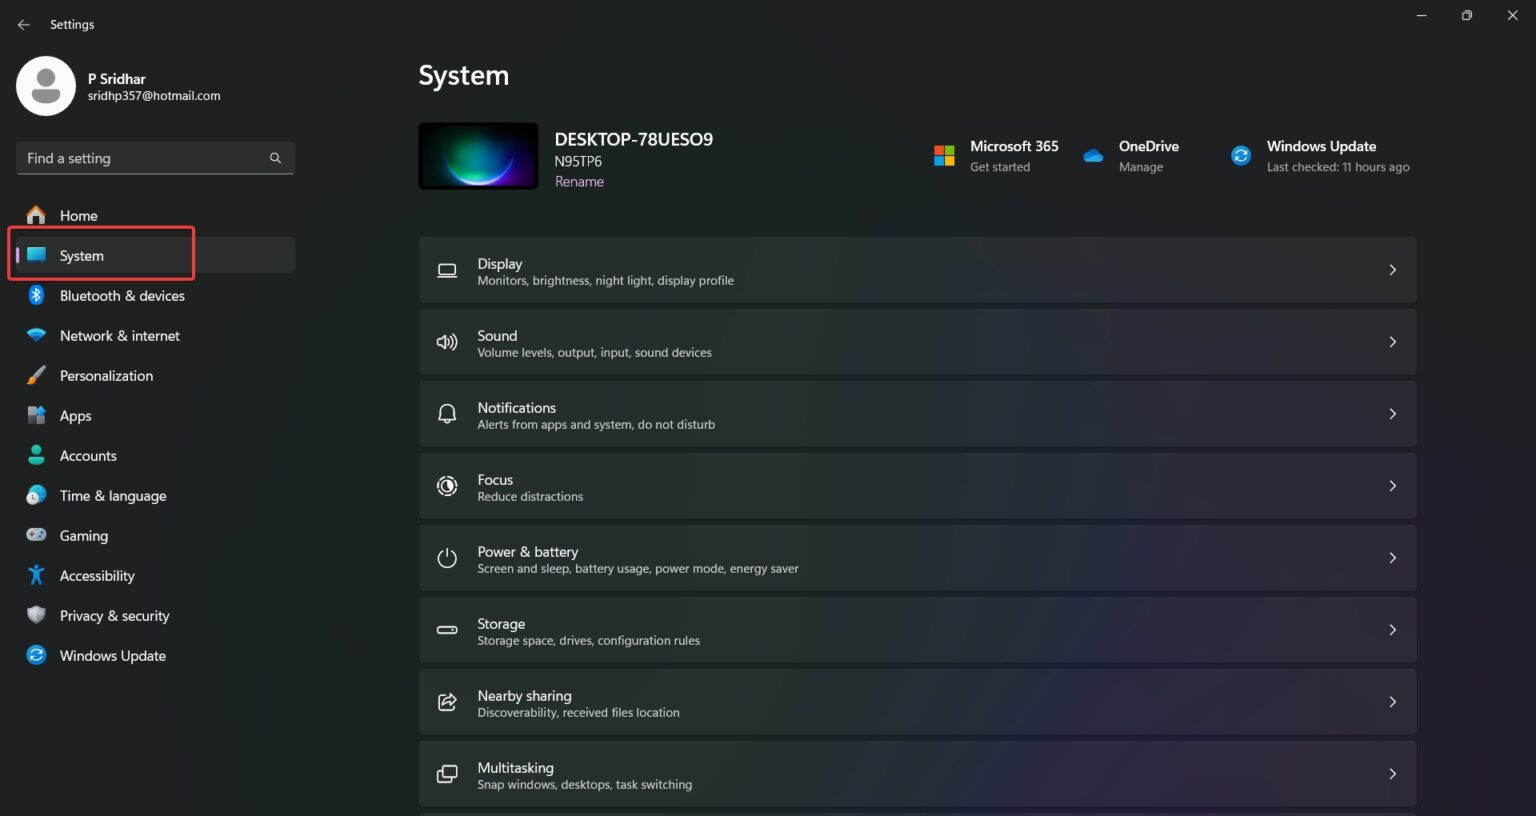Click the Multitasking settings icon
Image resolution: width=1536 pixels, height=816 pixels.
point(447,774)
